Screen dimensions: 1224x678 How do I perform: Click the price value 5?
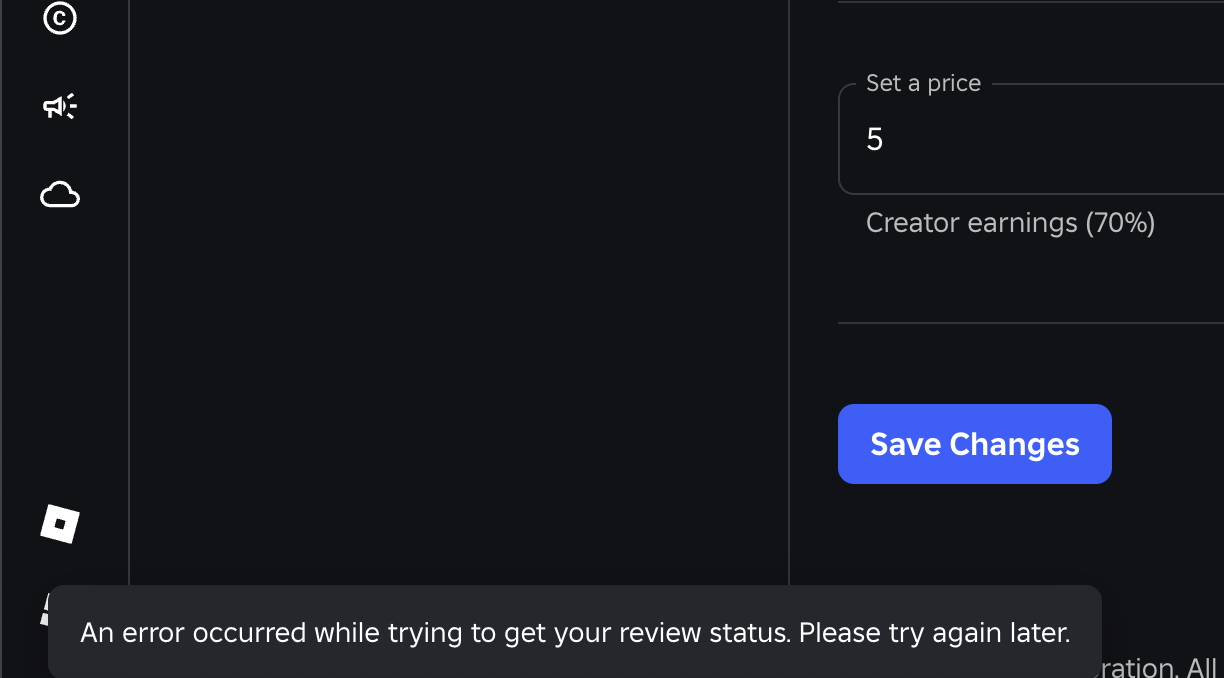pos(875,139)
